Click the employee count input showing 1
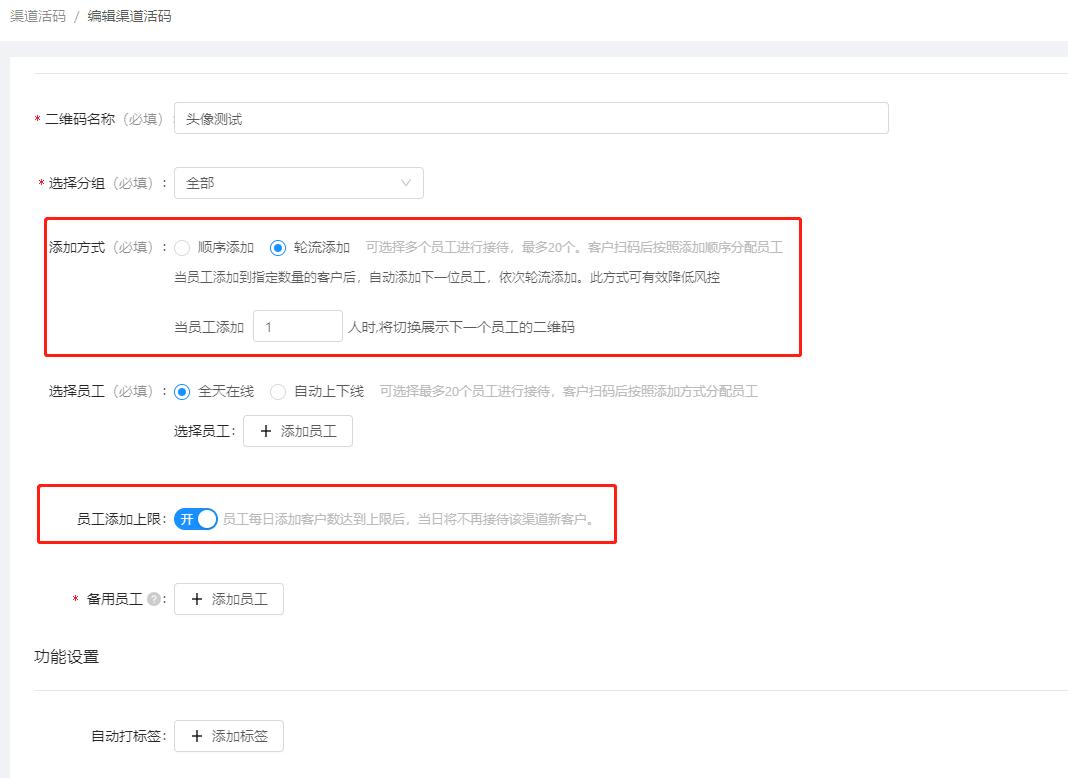Image resolution: width=1068 pixels, height=778 pixels. [297, 325]
